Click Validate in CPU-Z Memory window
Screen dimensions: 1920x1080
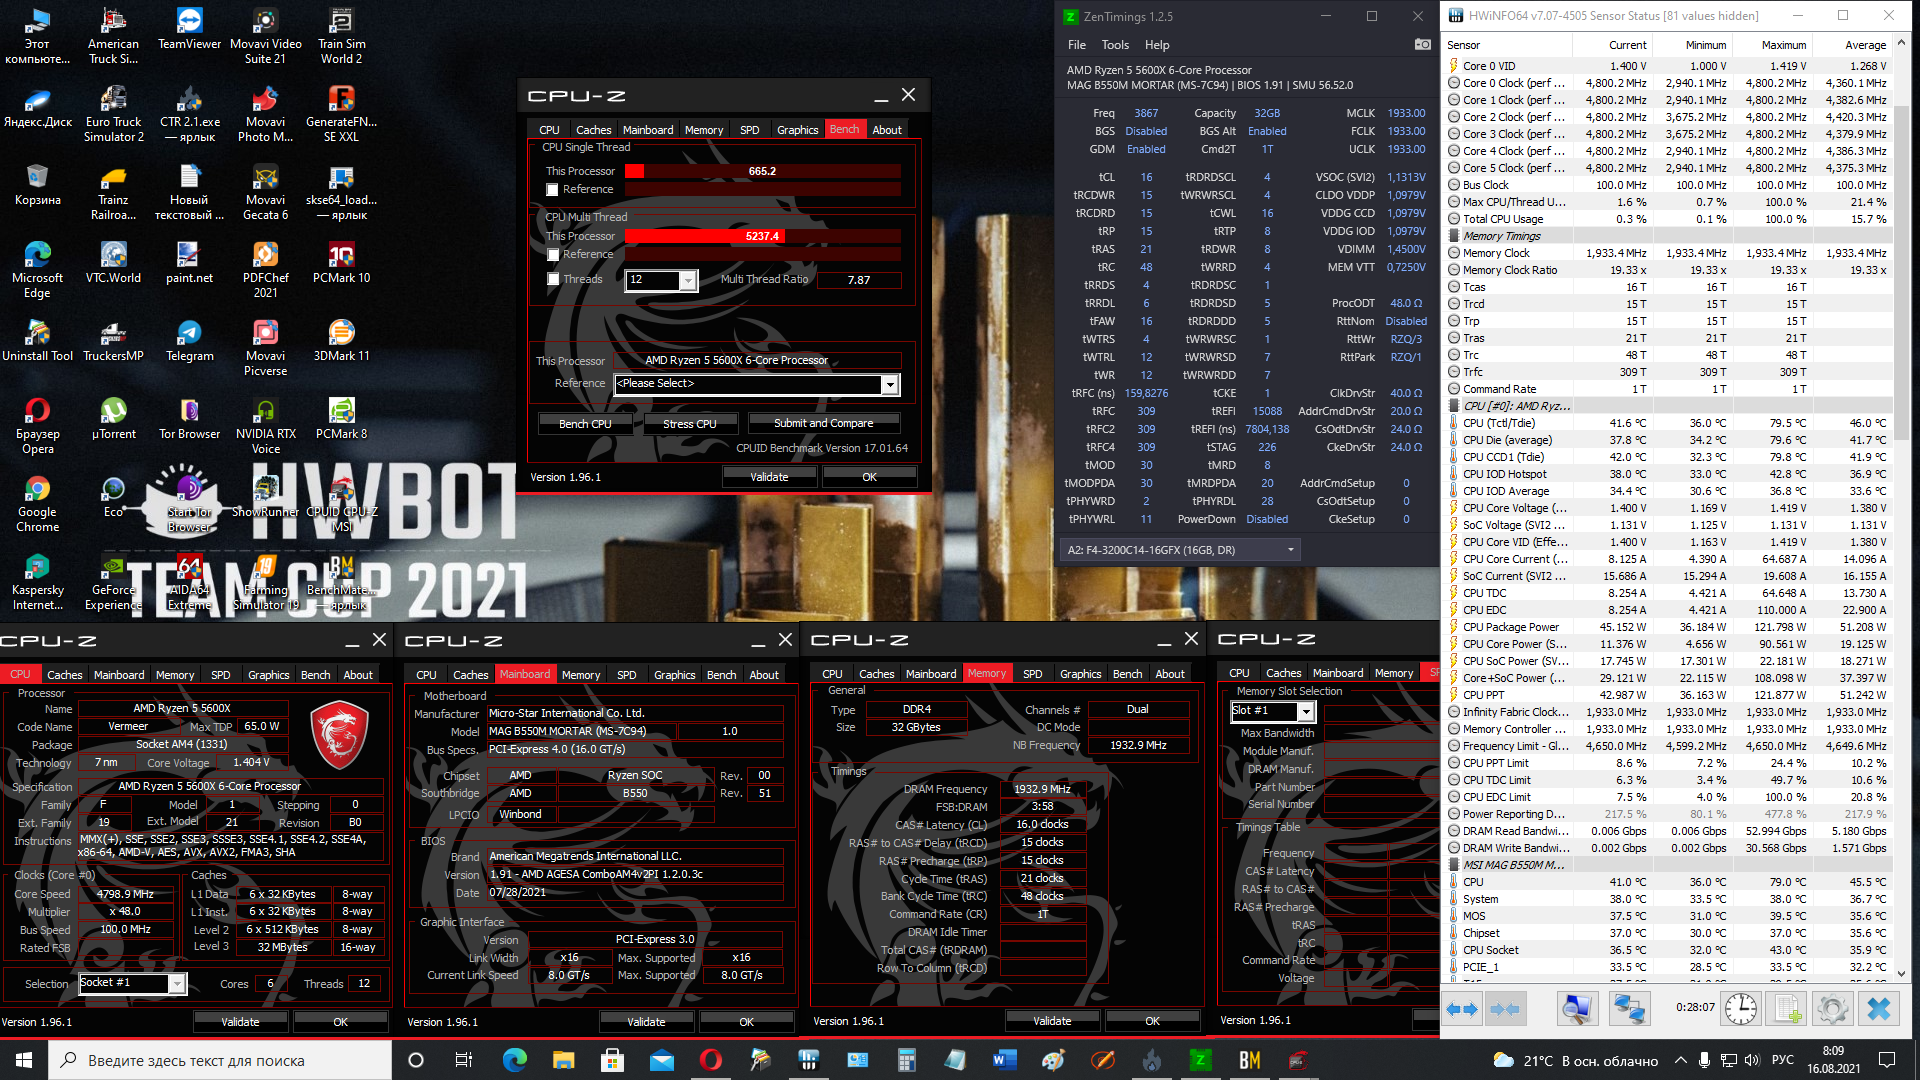pos(1051,1021)
